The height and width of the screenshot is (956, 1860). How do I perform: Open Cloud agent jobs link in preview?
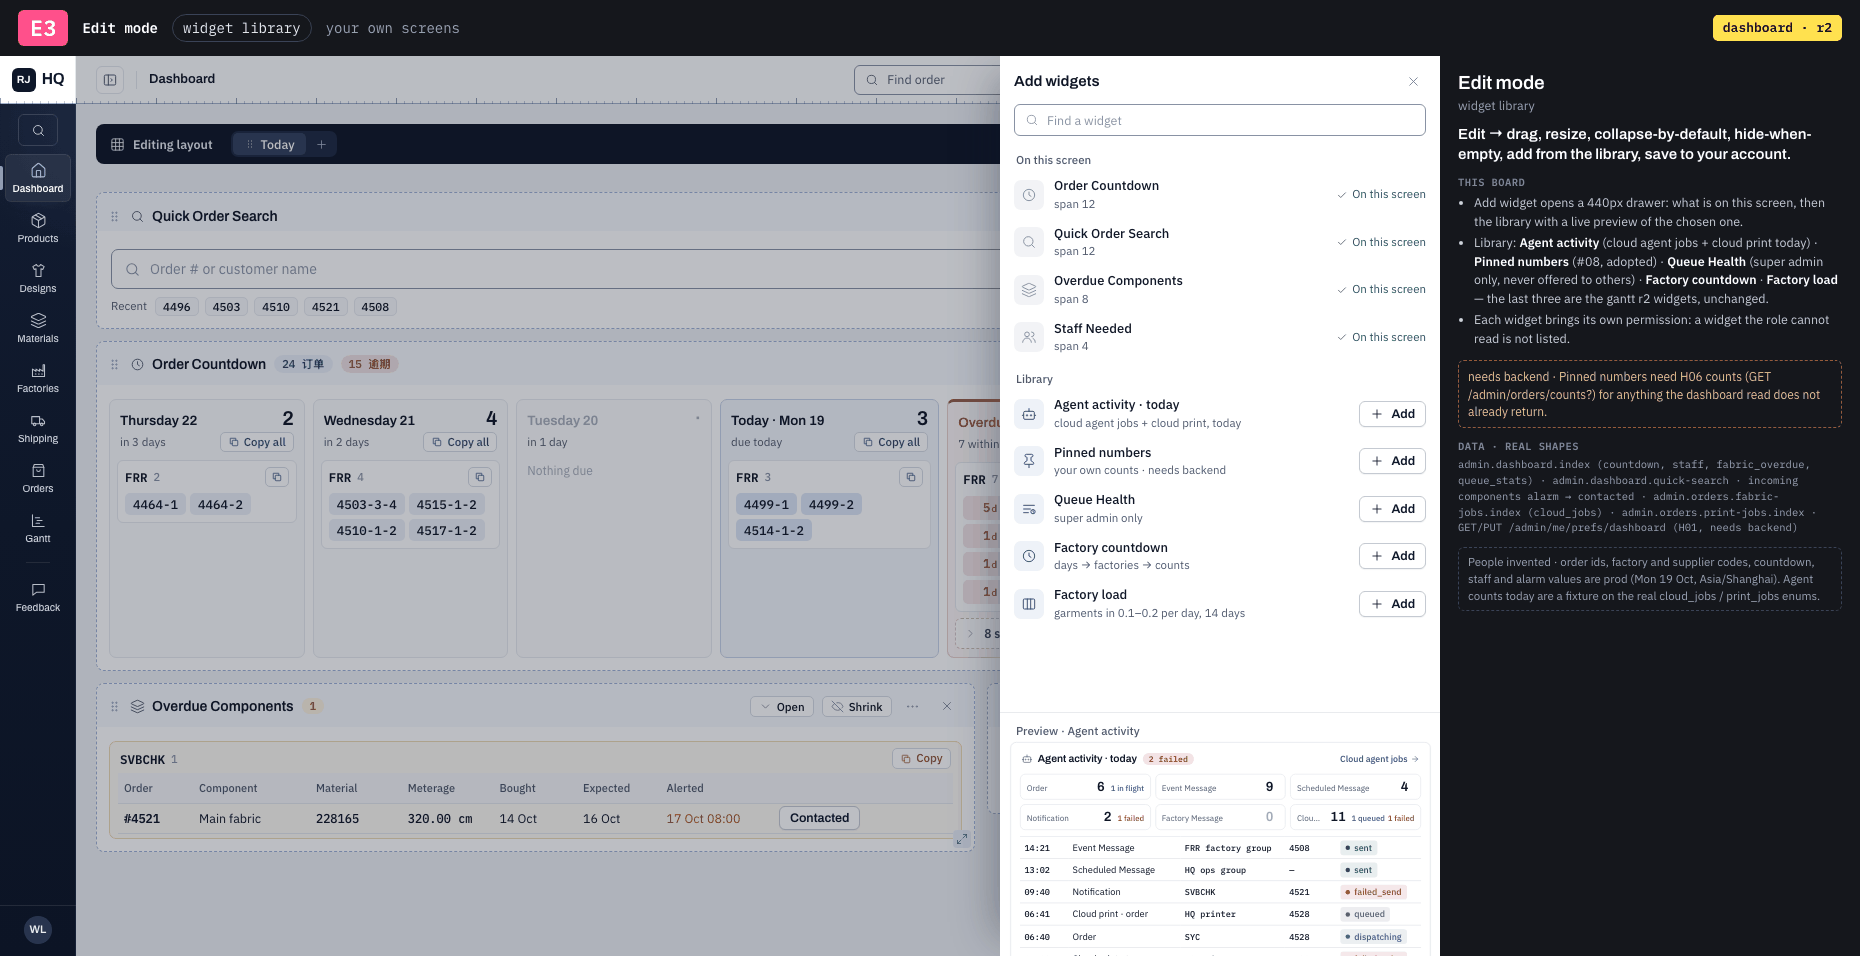[1379, 759]
